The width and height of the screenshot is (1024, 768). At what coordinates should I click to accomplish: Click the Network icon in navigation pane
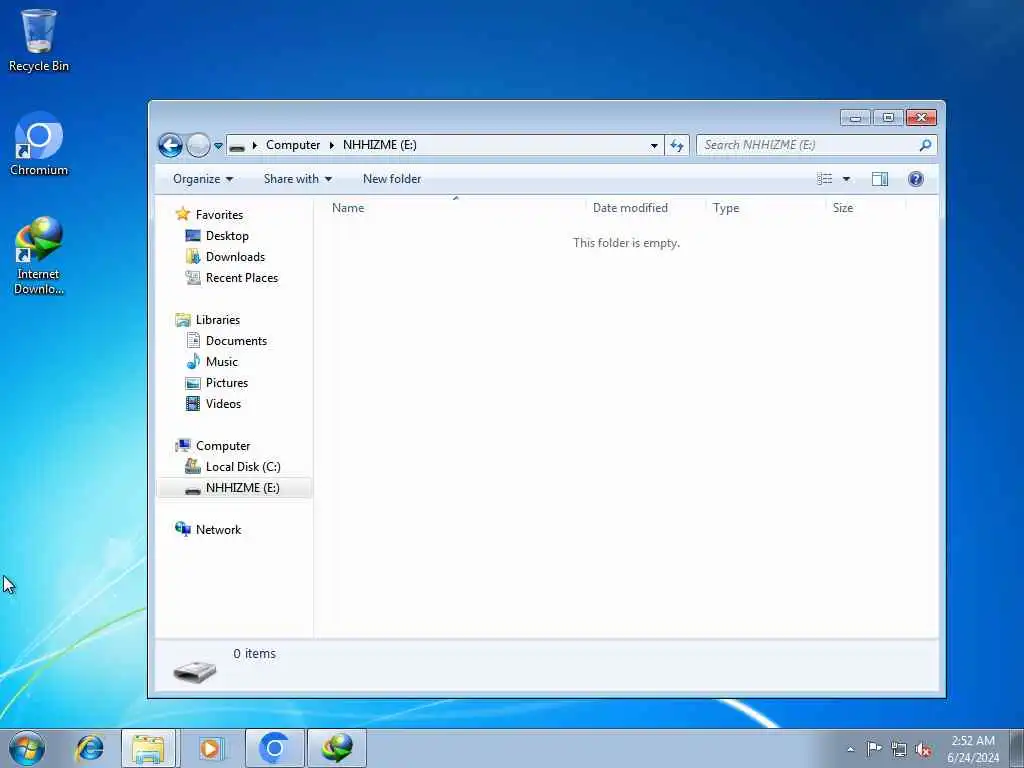(x=183, y=529)
